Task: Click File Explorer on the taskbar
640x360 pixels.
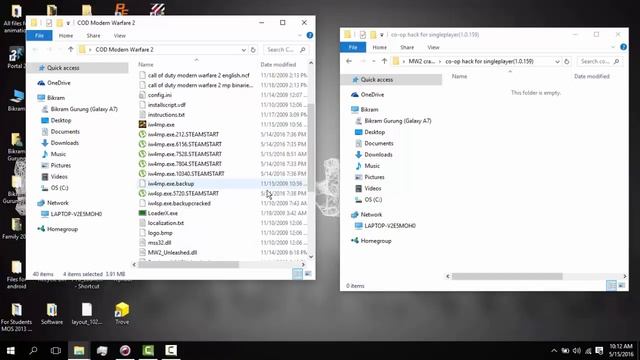Action: click(79, 351)
